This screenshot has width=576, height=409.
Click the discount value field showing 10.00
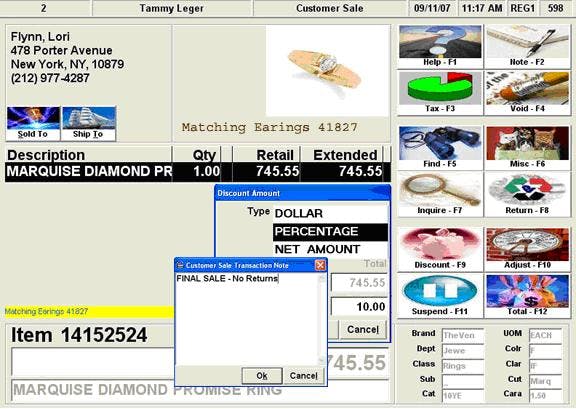point(359,306)
